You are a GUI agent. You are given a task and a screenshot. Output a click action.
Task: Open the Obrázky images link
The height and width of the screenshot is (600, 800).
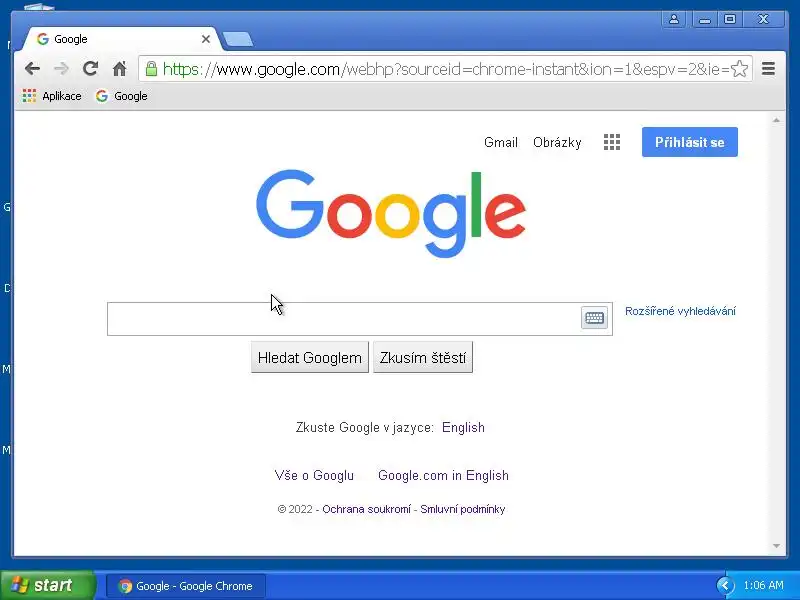click(x=557, y=142)
